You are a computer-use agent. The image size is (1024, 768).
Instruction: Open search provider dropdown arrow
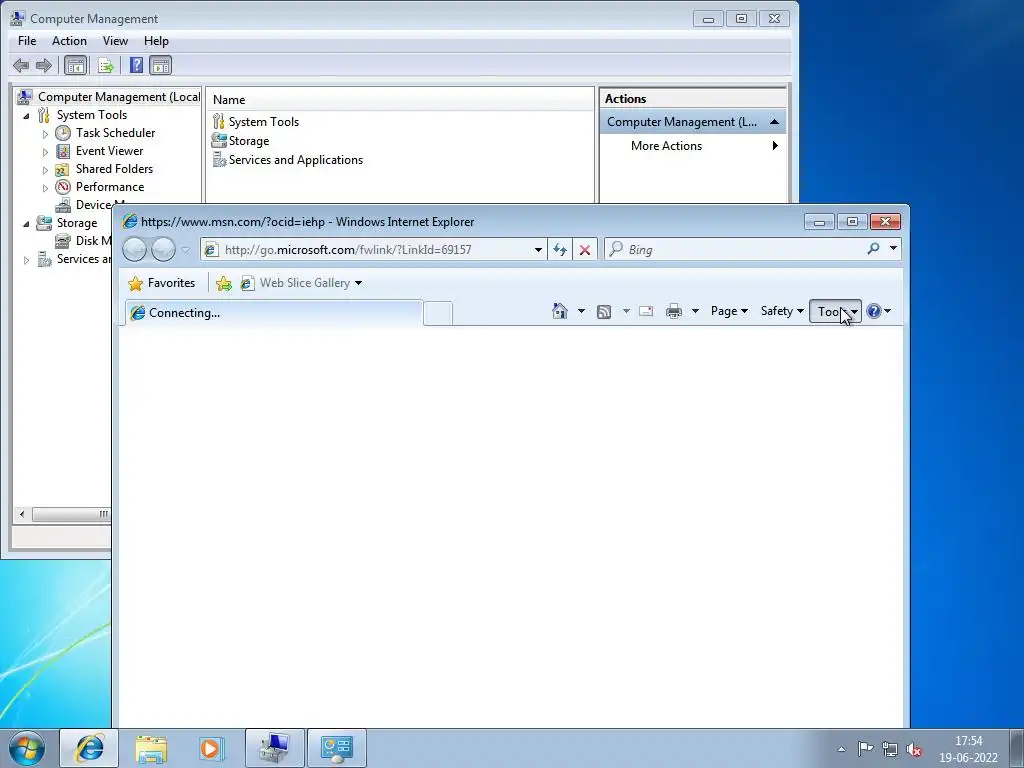point(893,249)
